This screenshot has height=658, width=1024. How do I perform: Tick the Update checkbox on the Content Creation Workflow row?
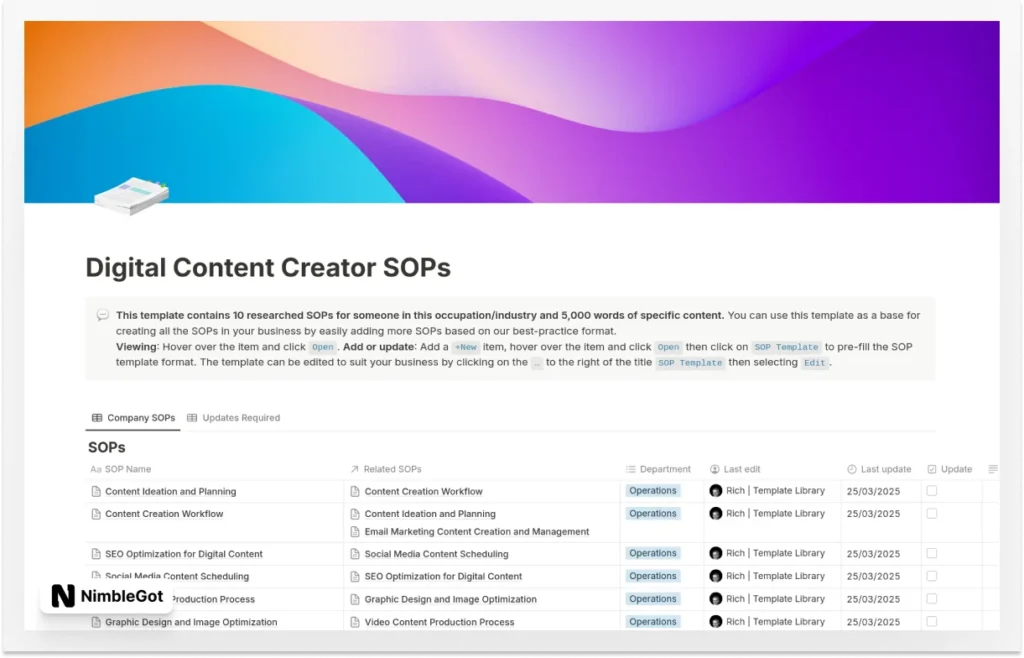point(931,513)
